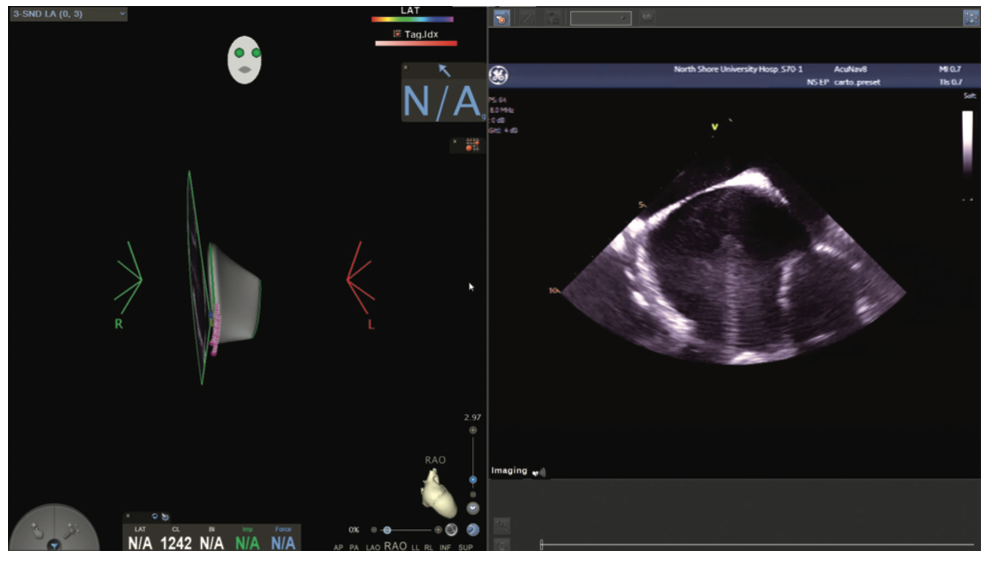Select the LAO view
Image resolution: width=992 pixels, height=562 pixels.
(x=373, y=547)
